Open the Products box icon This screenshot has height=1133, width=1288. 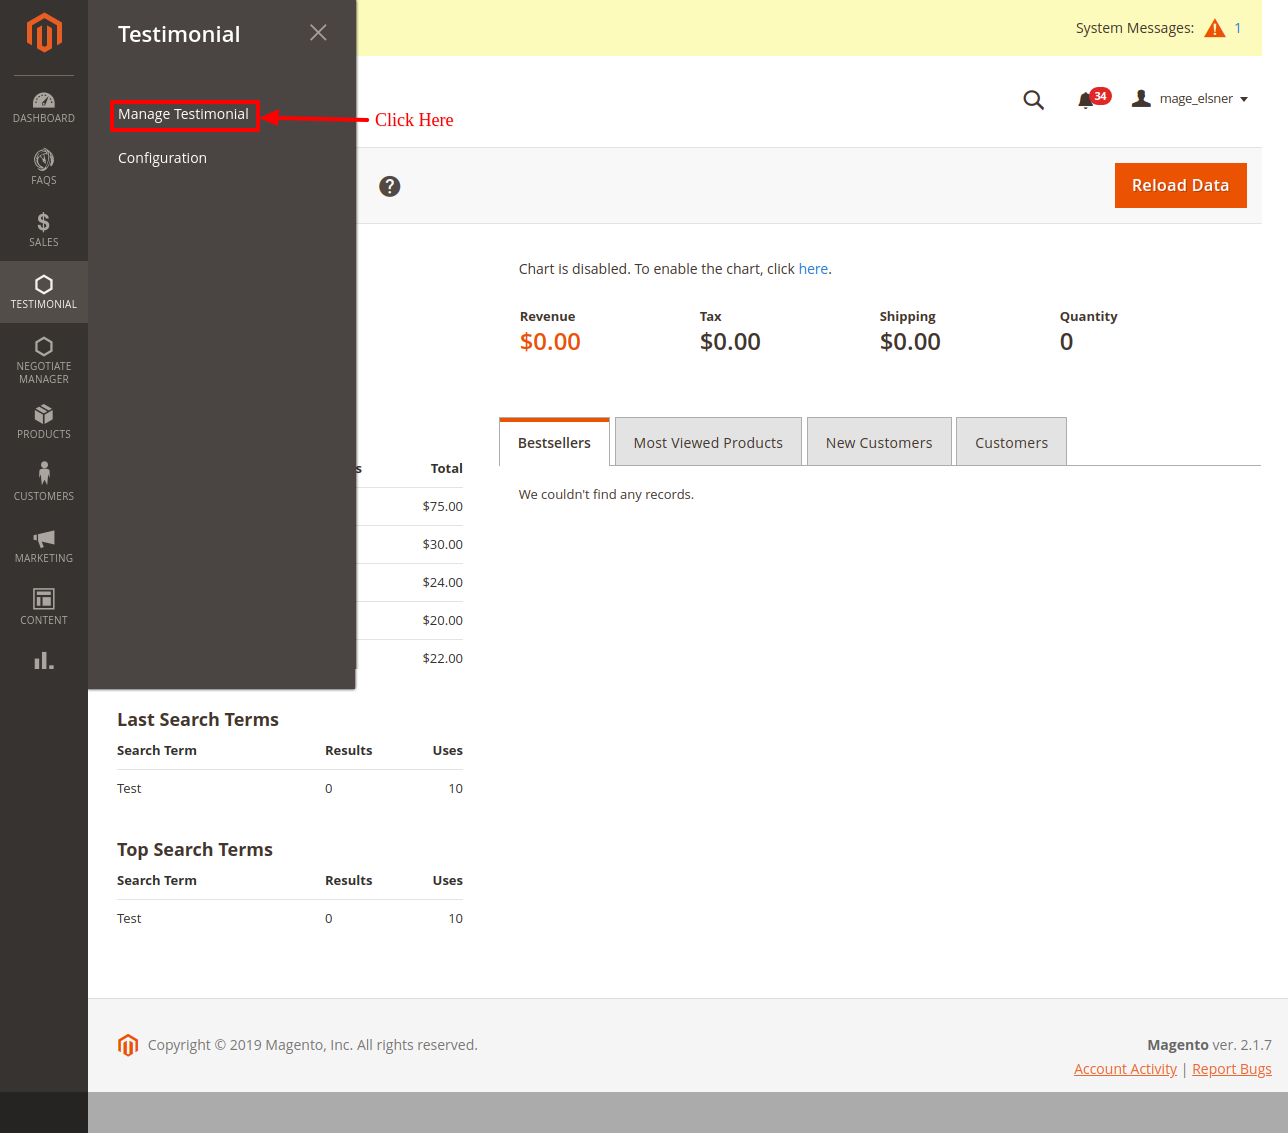44,421
